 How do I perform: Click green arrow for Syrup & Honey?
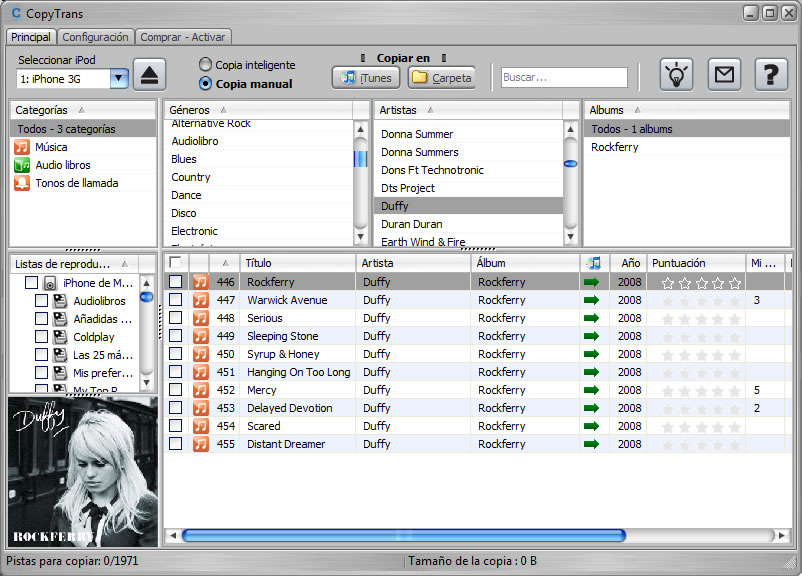[x=591, y=354]
